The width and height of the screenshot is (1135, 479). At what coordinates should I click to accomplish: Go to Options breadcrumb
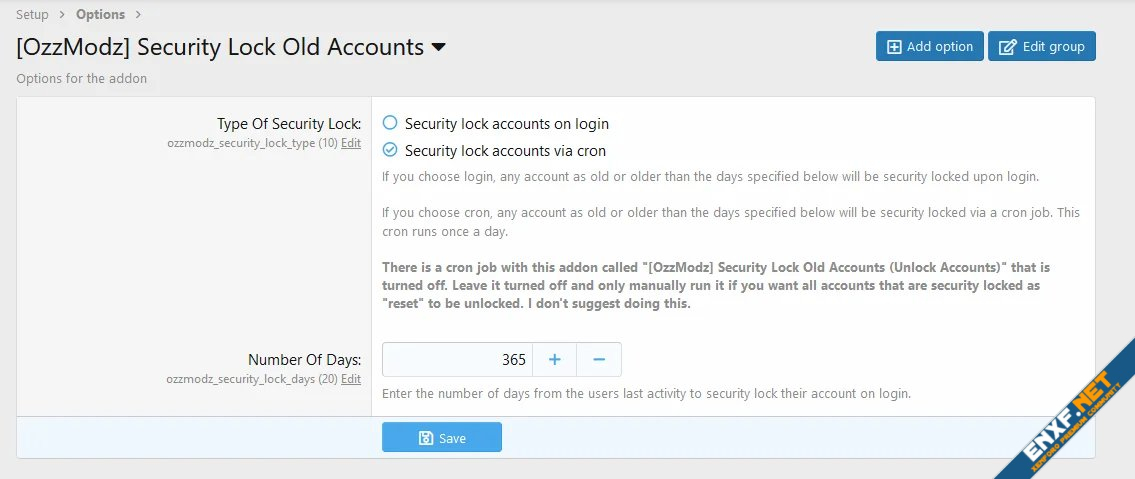[x=100, y=14]
